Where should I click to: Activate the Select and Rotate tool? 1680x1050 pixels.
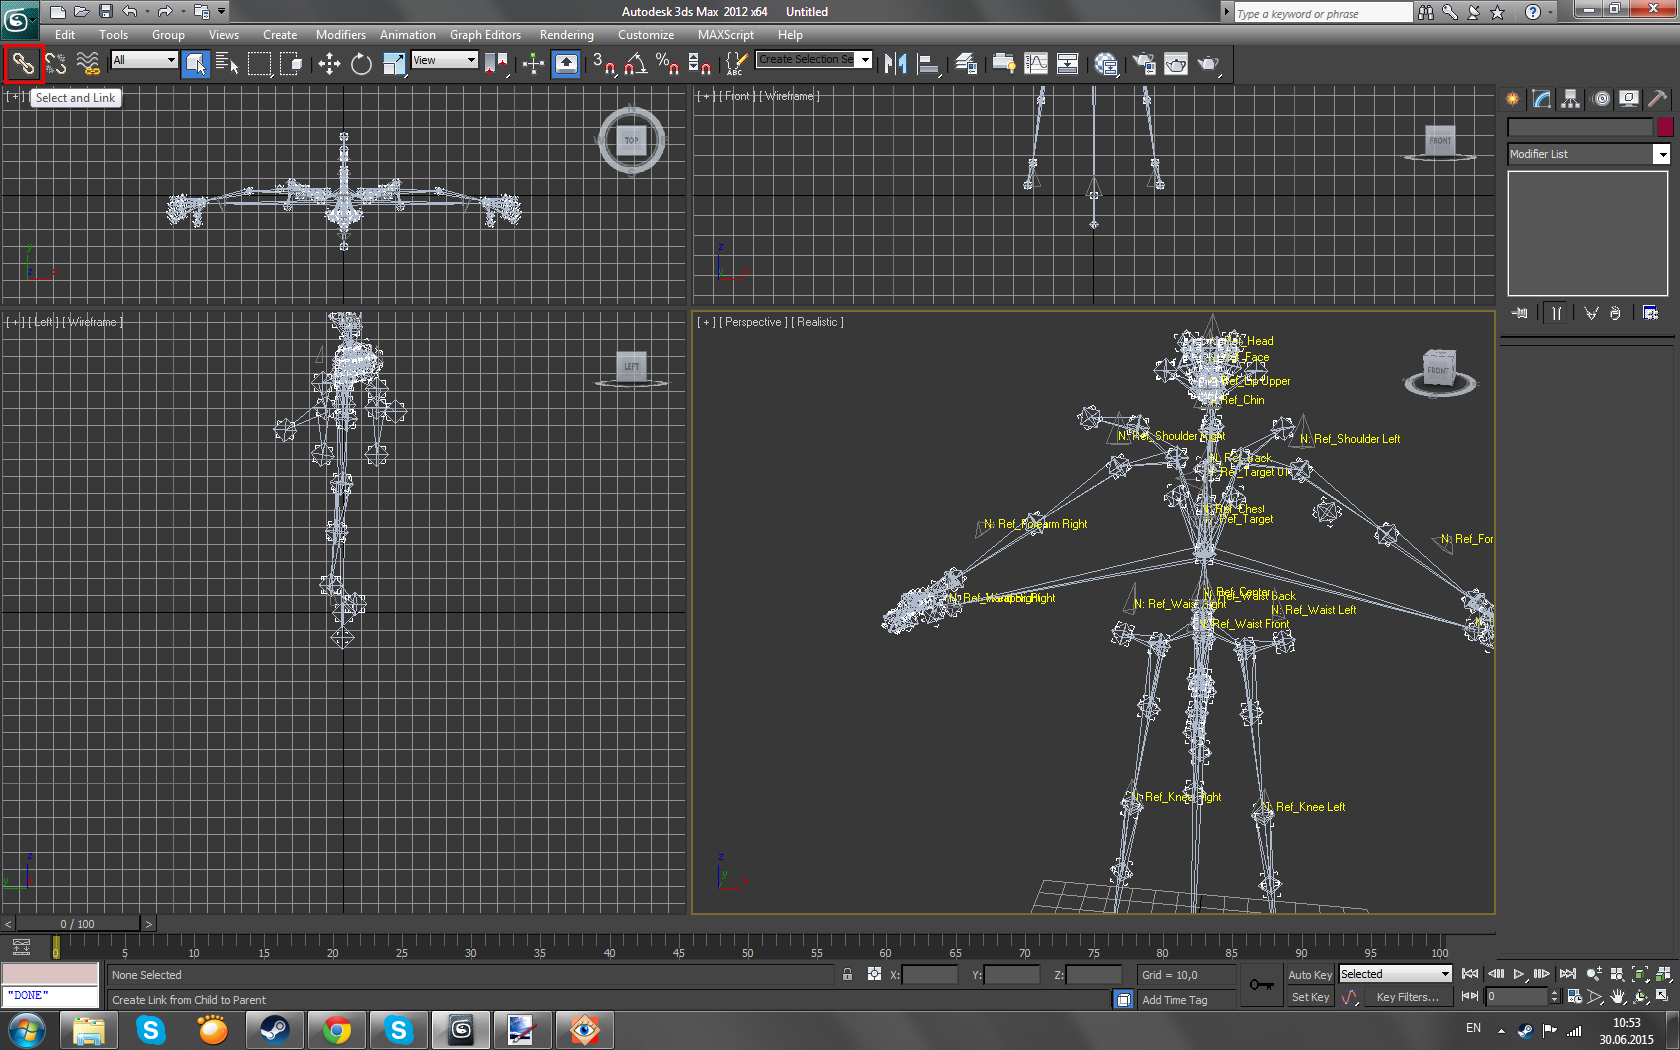pos(361,65)
